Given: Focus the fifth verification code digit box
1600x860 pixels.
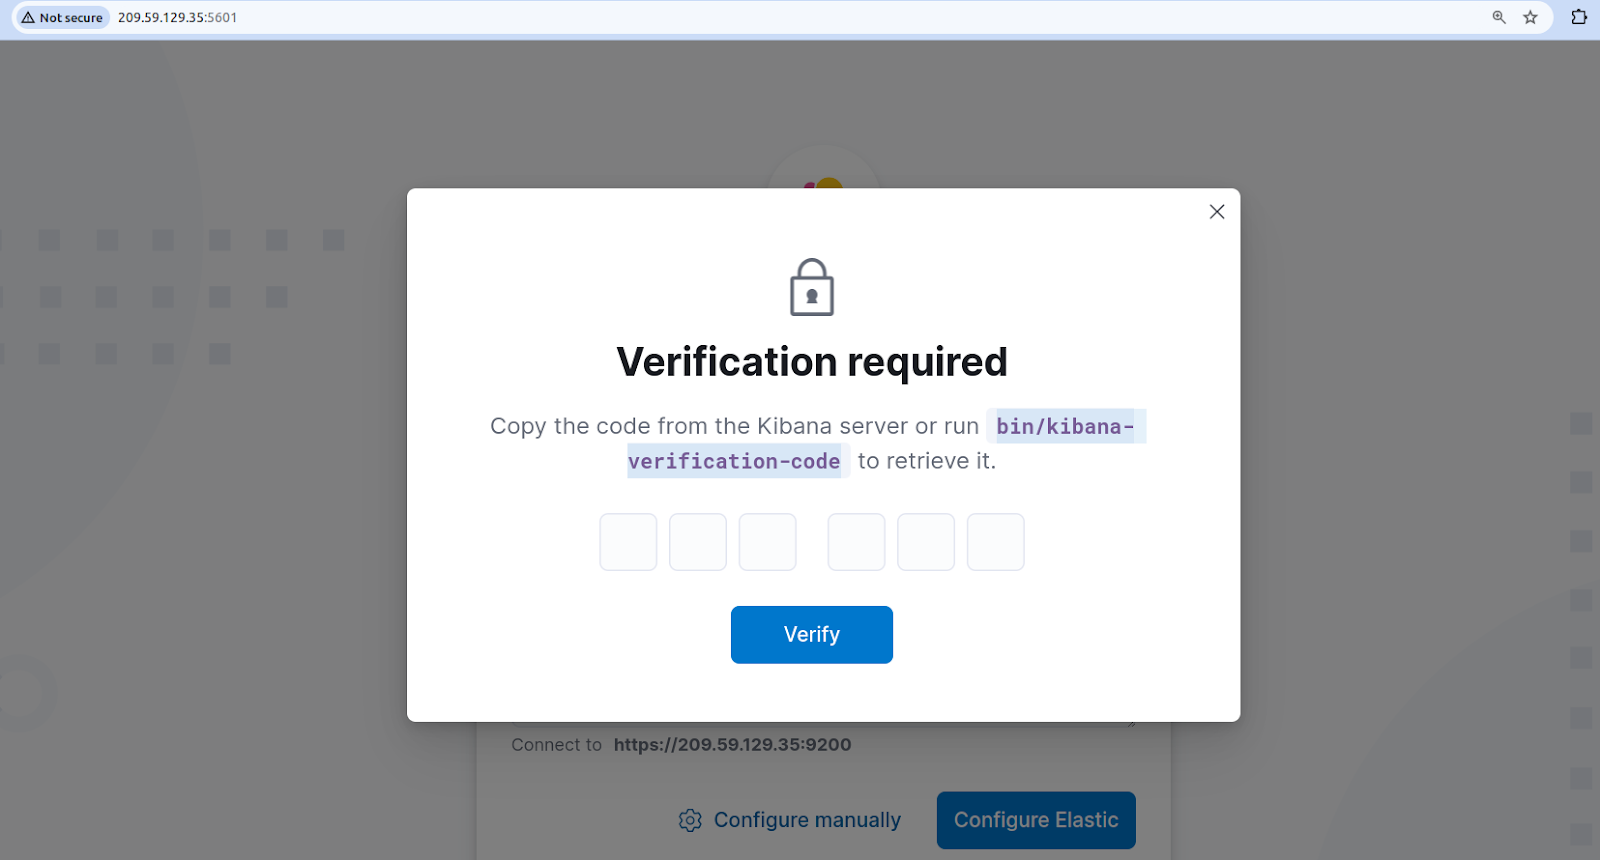Looking at the screenshot, I should (926, 542).
